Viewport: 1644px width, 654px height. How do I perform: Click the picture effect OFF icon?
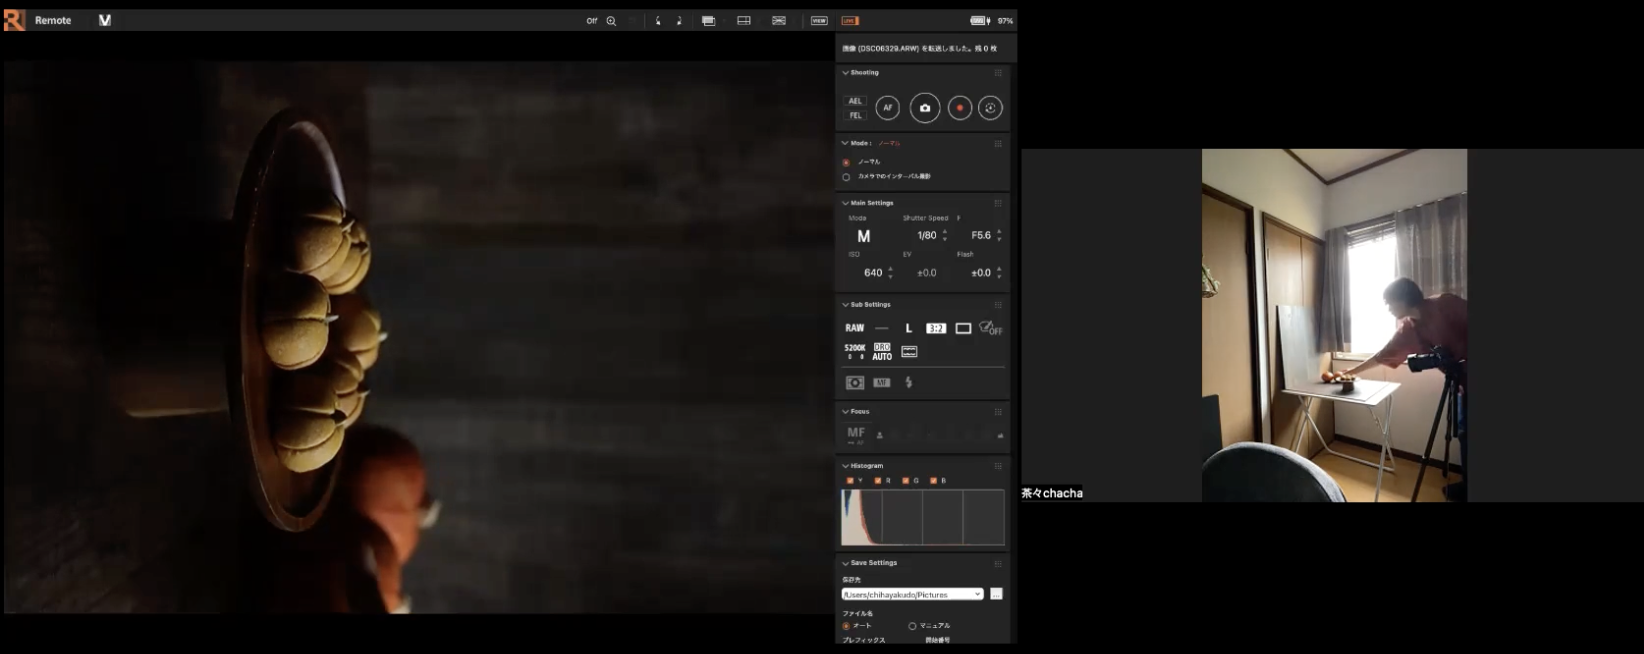point(990,328)
